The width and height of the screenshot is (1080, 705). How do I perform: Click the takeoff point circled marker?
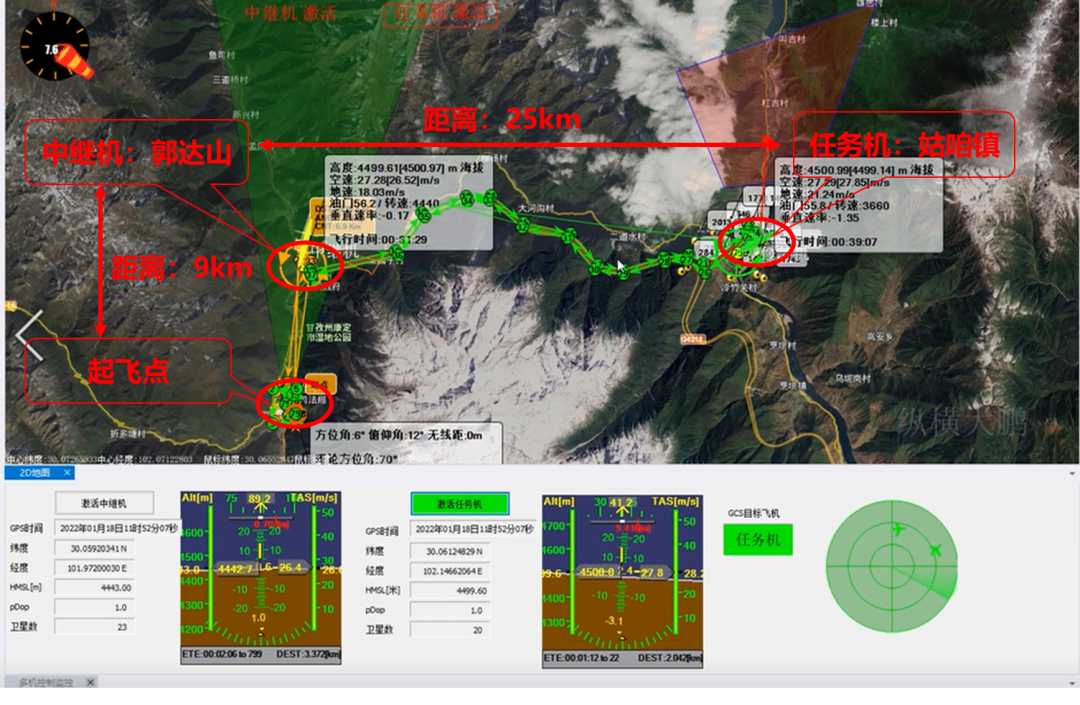click(283, 404)
